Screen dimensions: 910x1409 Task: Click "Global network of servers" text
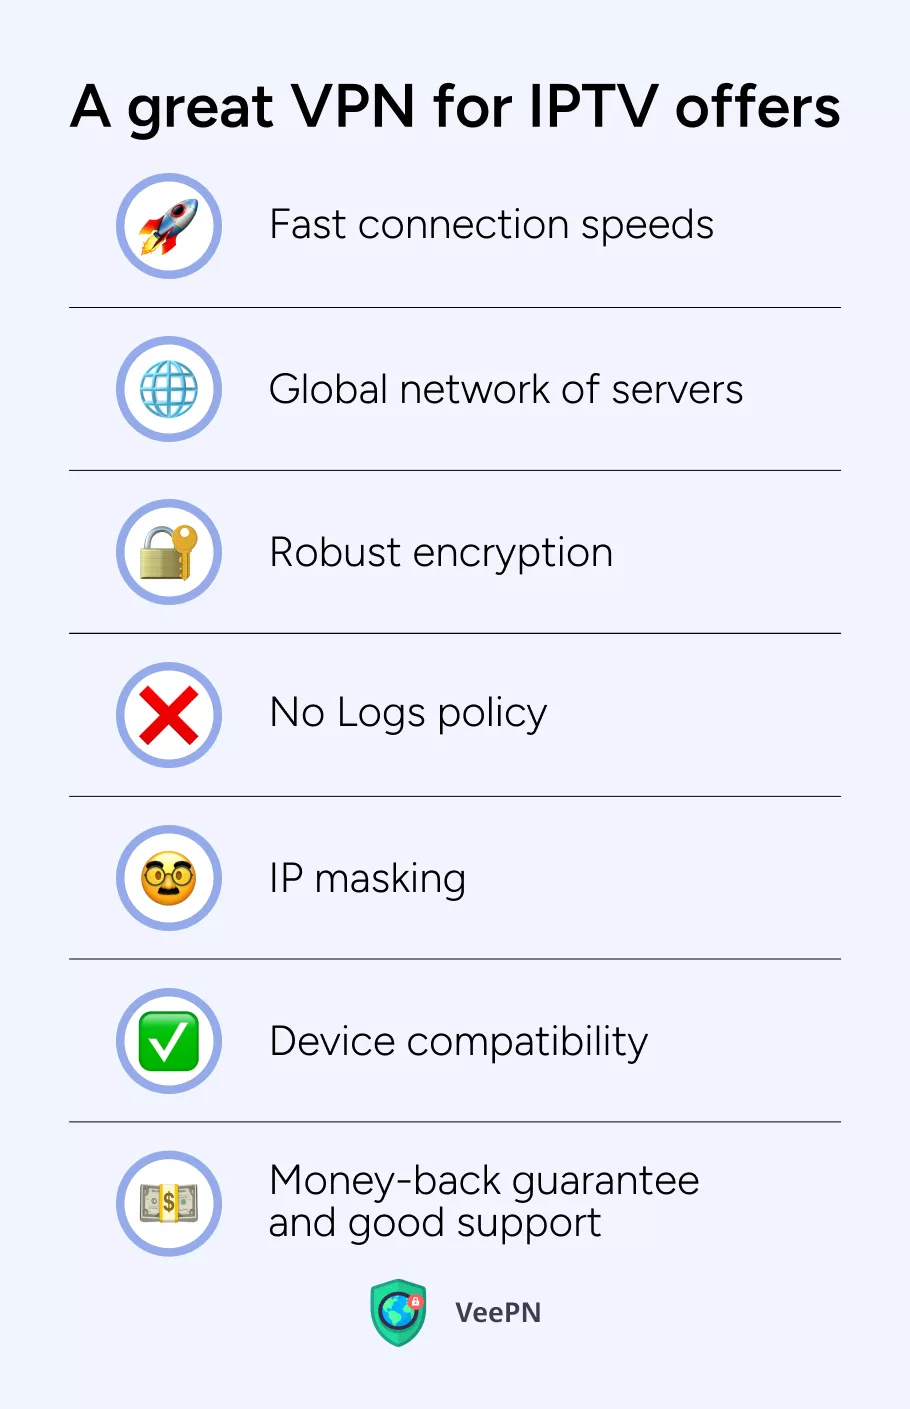[x=506, y=389]
